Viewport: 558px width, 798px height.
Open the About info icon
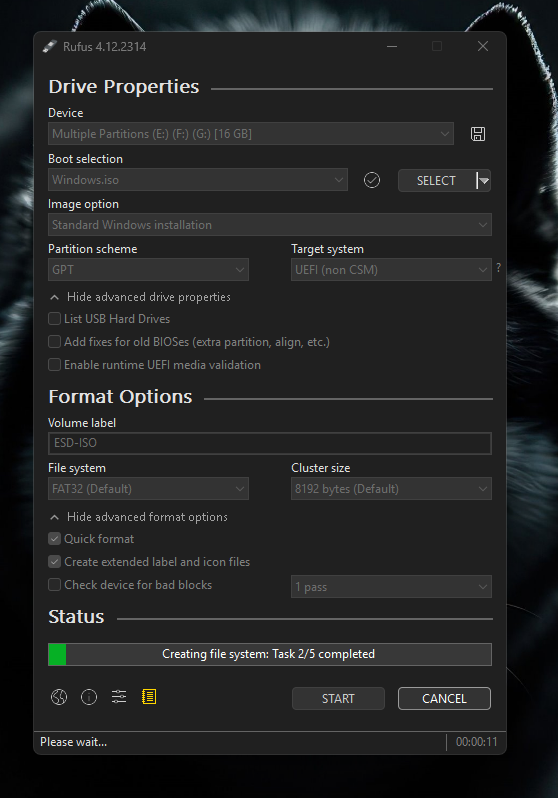89,697
